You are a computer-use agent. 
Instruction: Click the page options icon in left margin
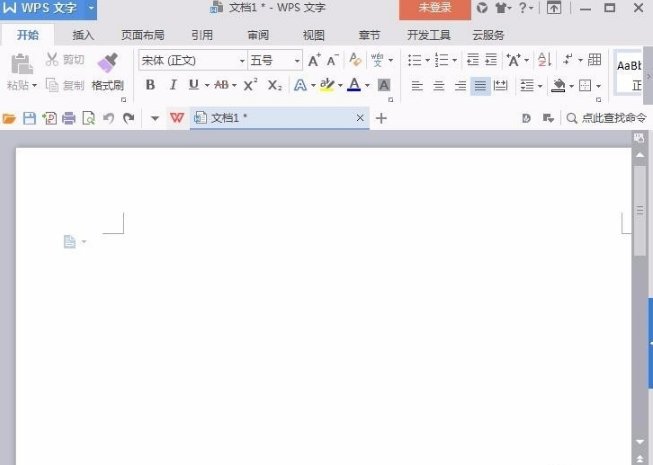coord(70,241)
